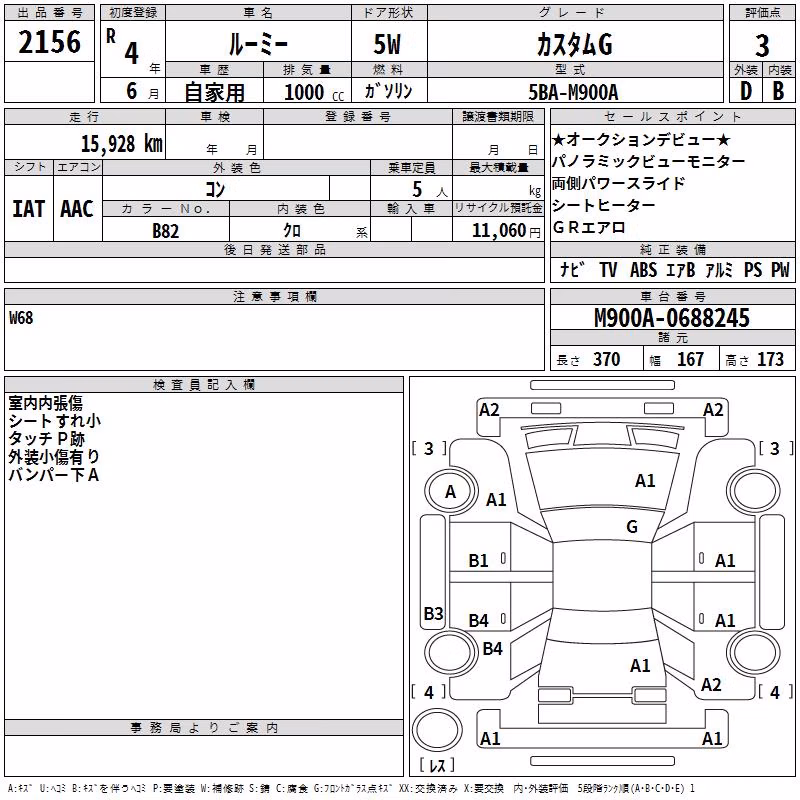800x800 pixels.
Task: Select exterior color コン
Action: tap(215, 189)
